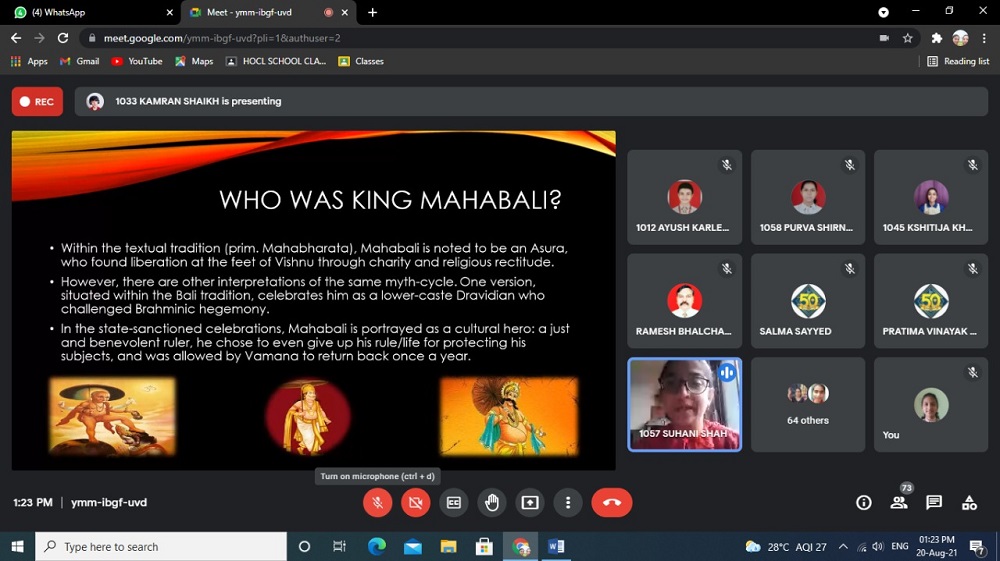1000x561 pixels.
Task: Open the chat with everyone panel
Action: pos(934,503)
